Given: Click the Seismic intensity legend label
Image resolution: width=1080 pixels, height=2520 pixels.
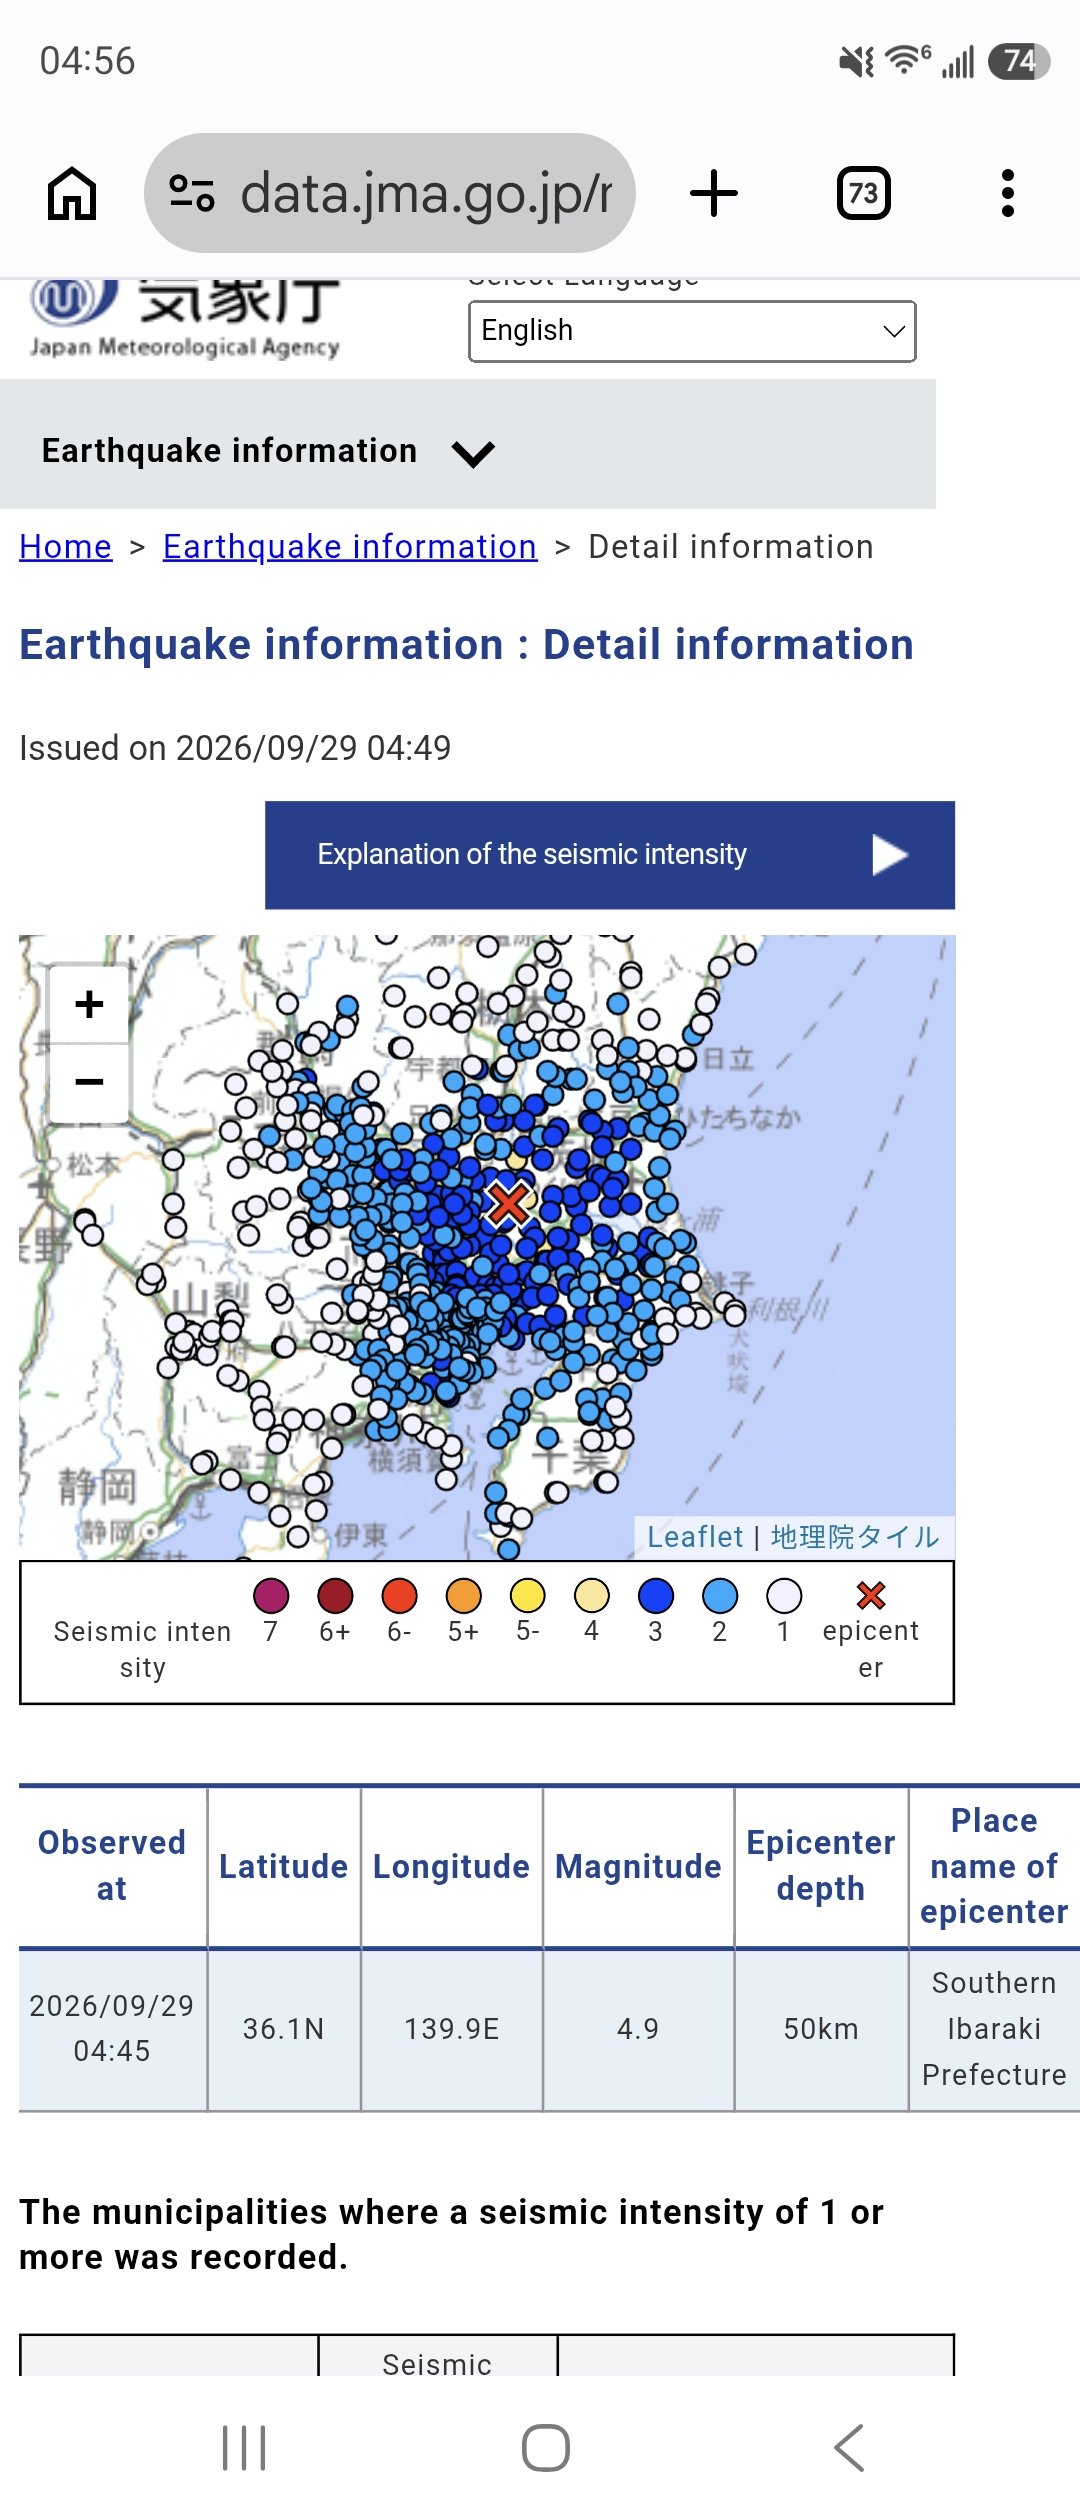Looking at the screenshot, I should [x=142, y=1650].
